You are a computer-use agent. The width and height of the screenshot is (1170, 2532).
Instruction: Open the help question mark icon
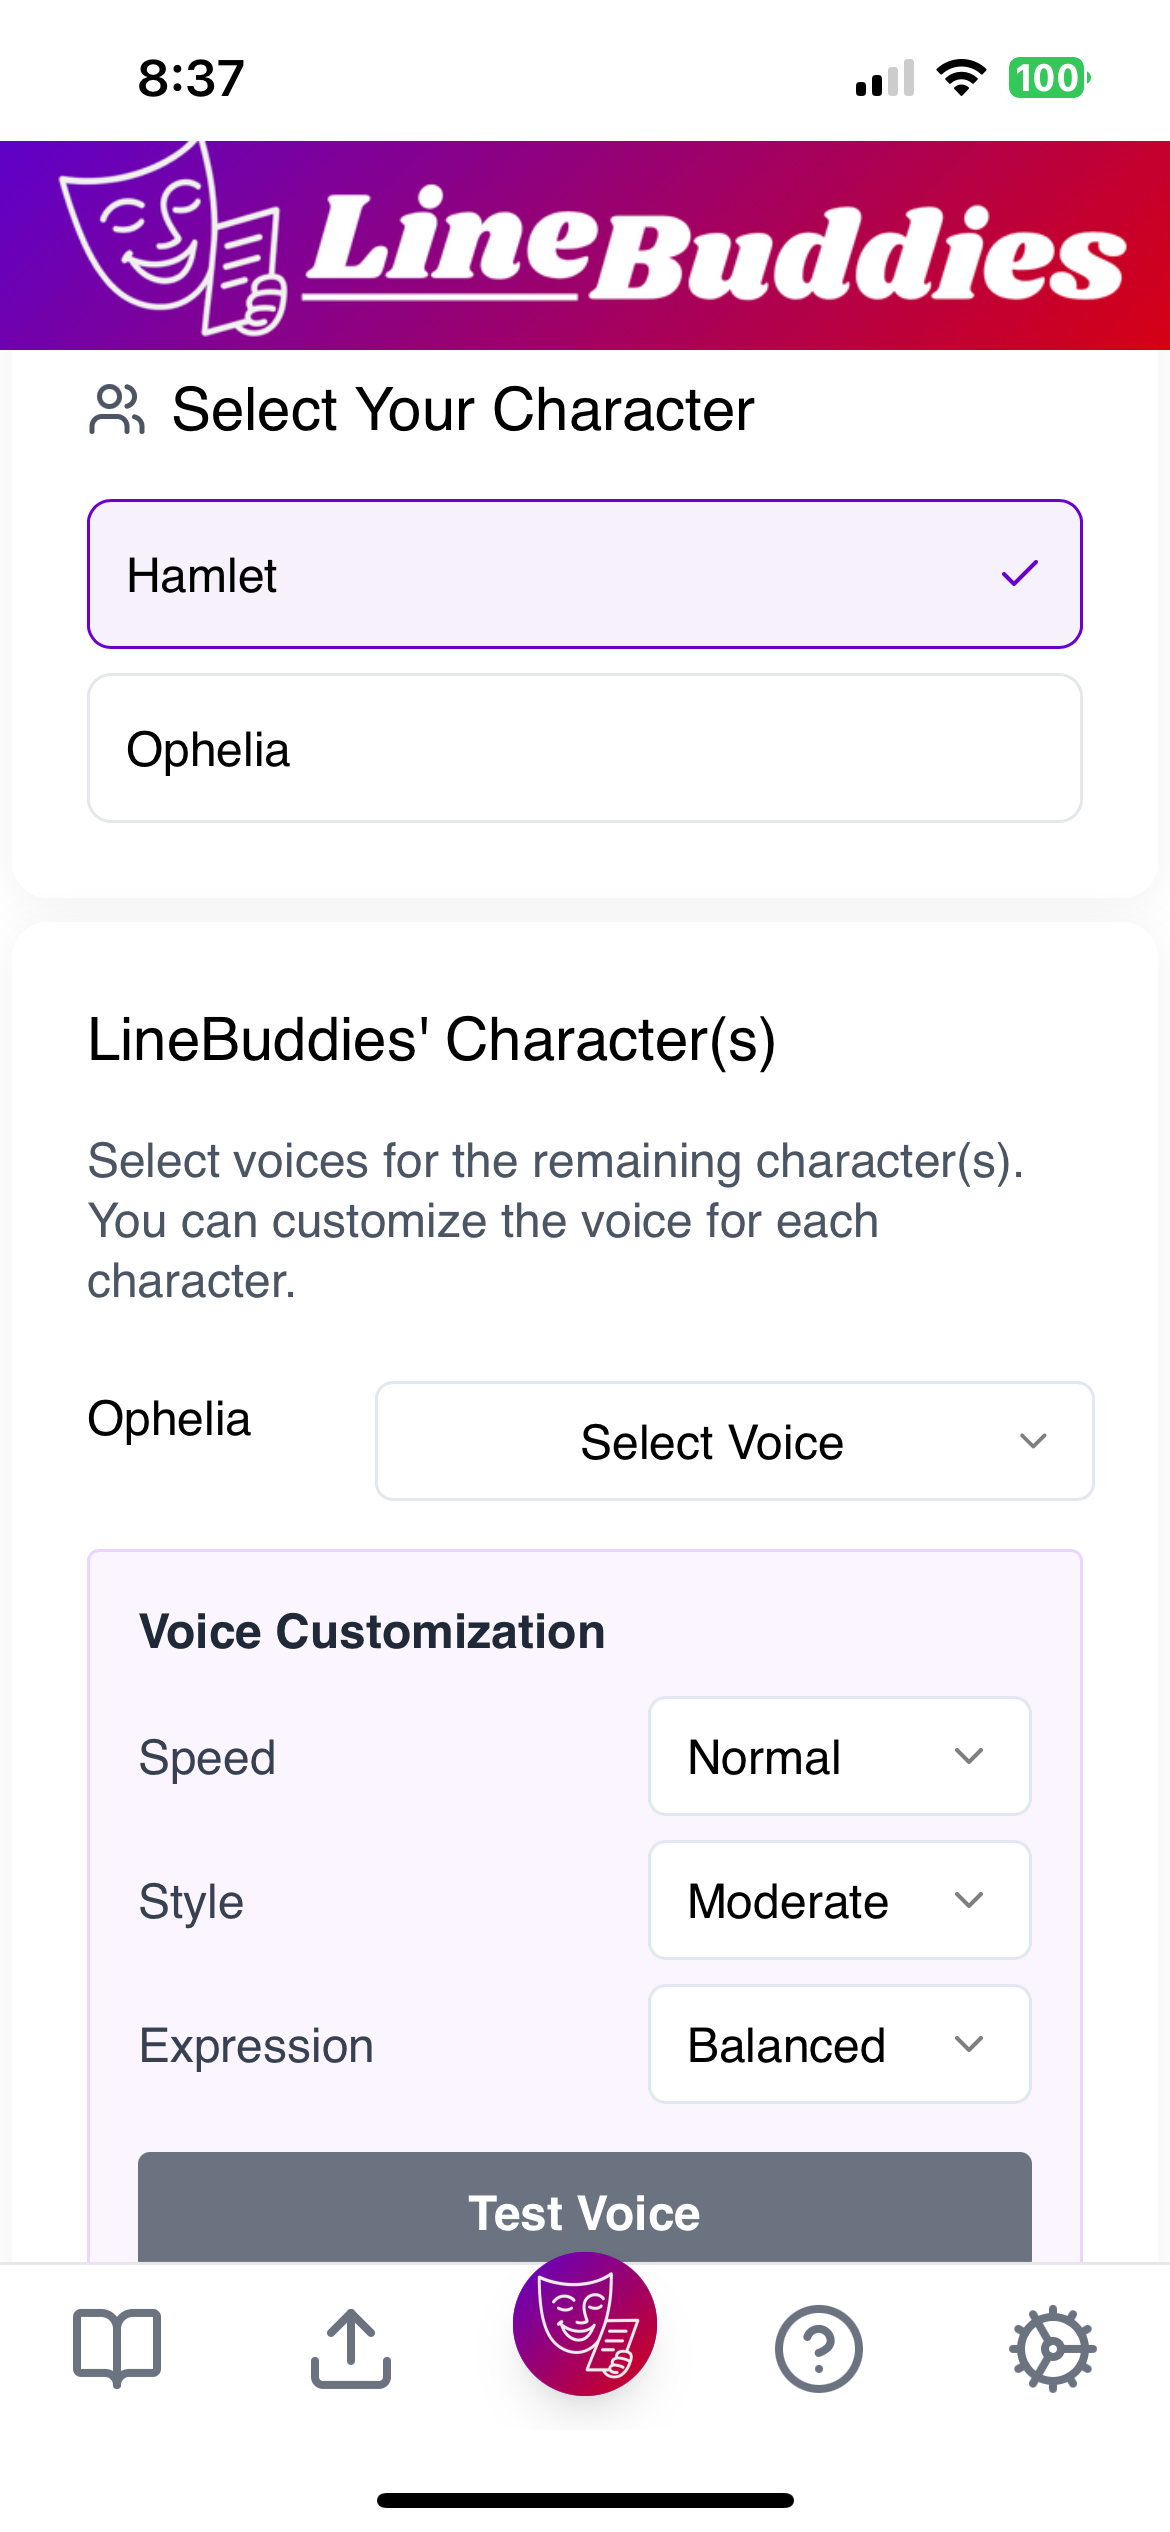tap(818, 2348)
